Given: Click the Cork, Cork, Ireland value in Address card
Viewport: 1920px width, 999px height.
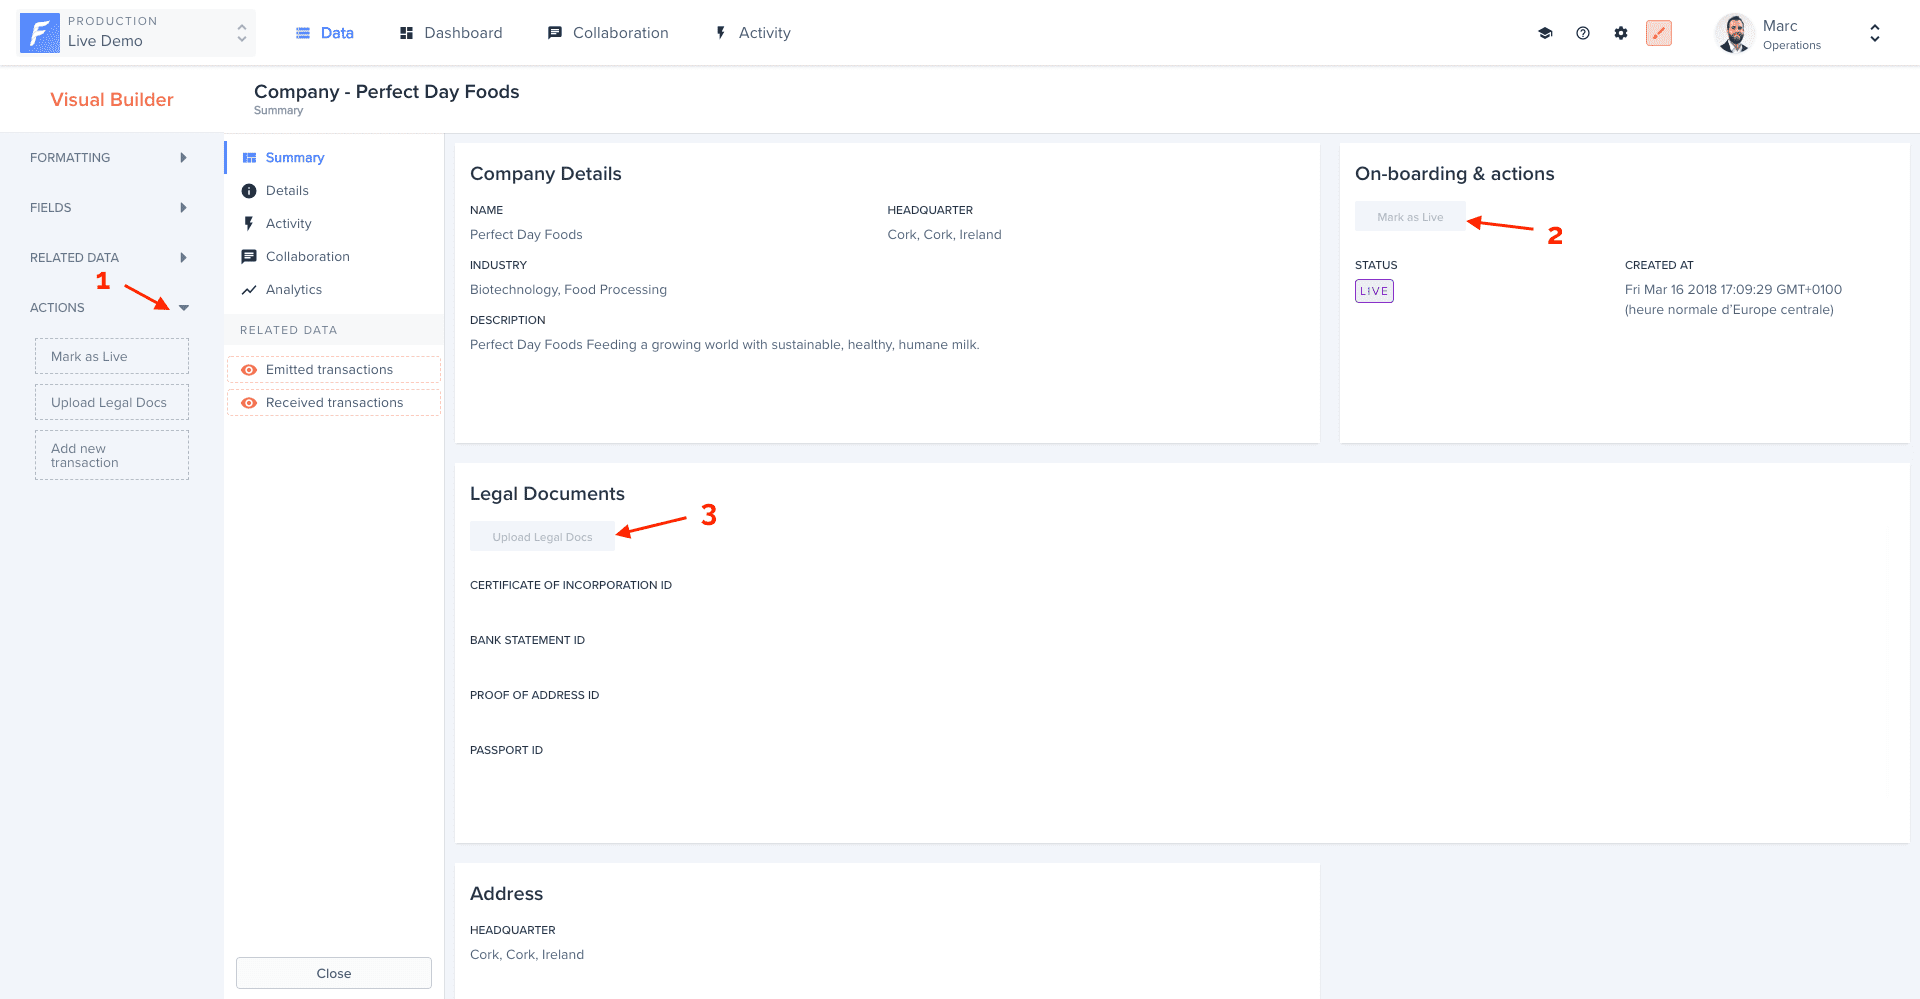Looking at the screenshot, I should pyautogui.click(x=527, y=955).
